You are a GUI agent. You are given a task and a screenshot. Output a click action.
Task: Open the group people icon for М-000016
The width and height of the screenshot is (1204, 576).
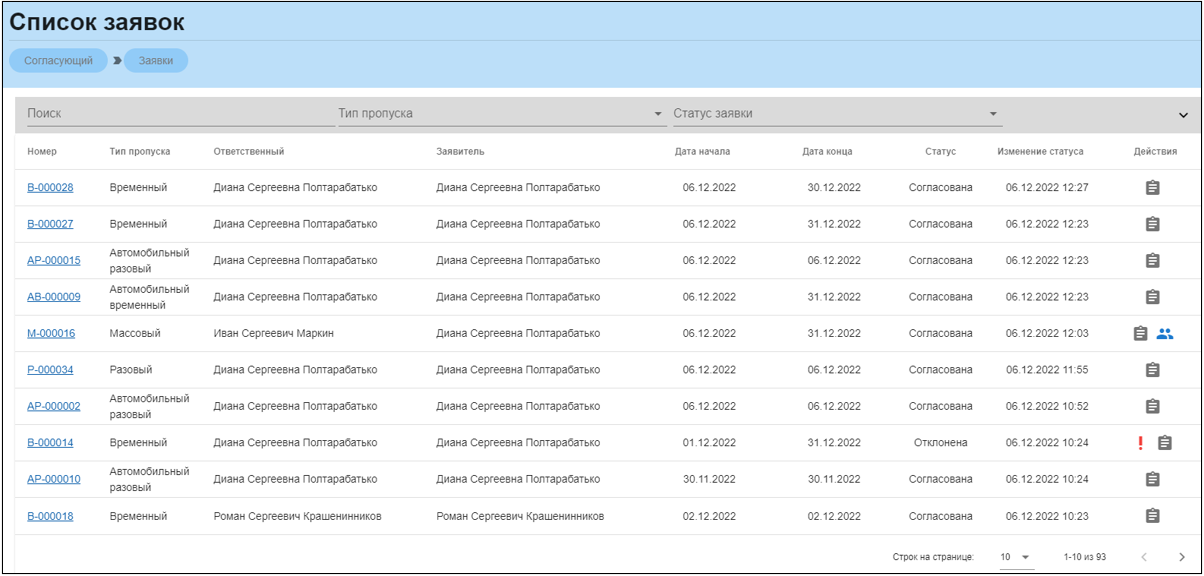tap(1164, 334)
